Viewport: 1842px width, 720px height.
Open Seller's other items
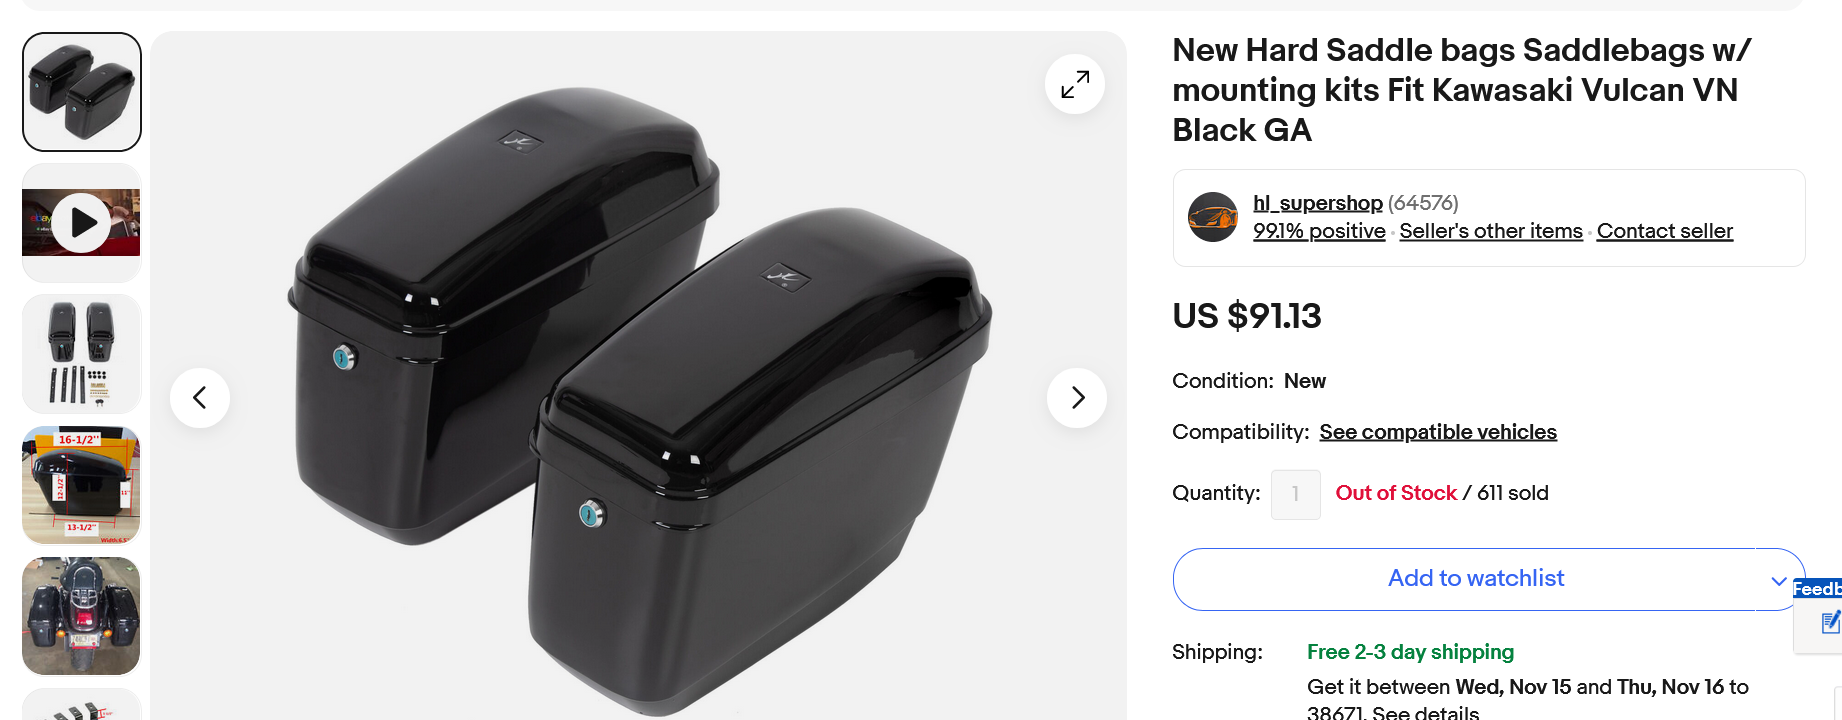pyautogui.click(x=1491, y=231)
